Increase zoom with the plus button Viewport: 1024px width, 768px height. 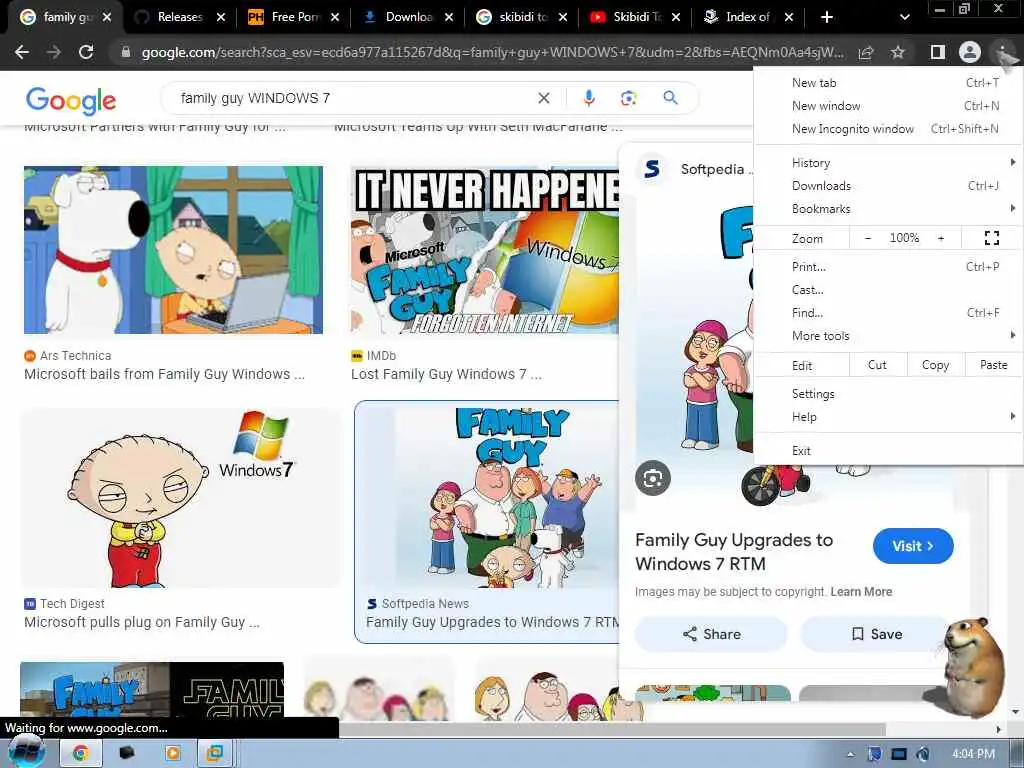[941, 238]
